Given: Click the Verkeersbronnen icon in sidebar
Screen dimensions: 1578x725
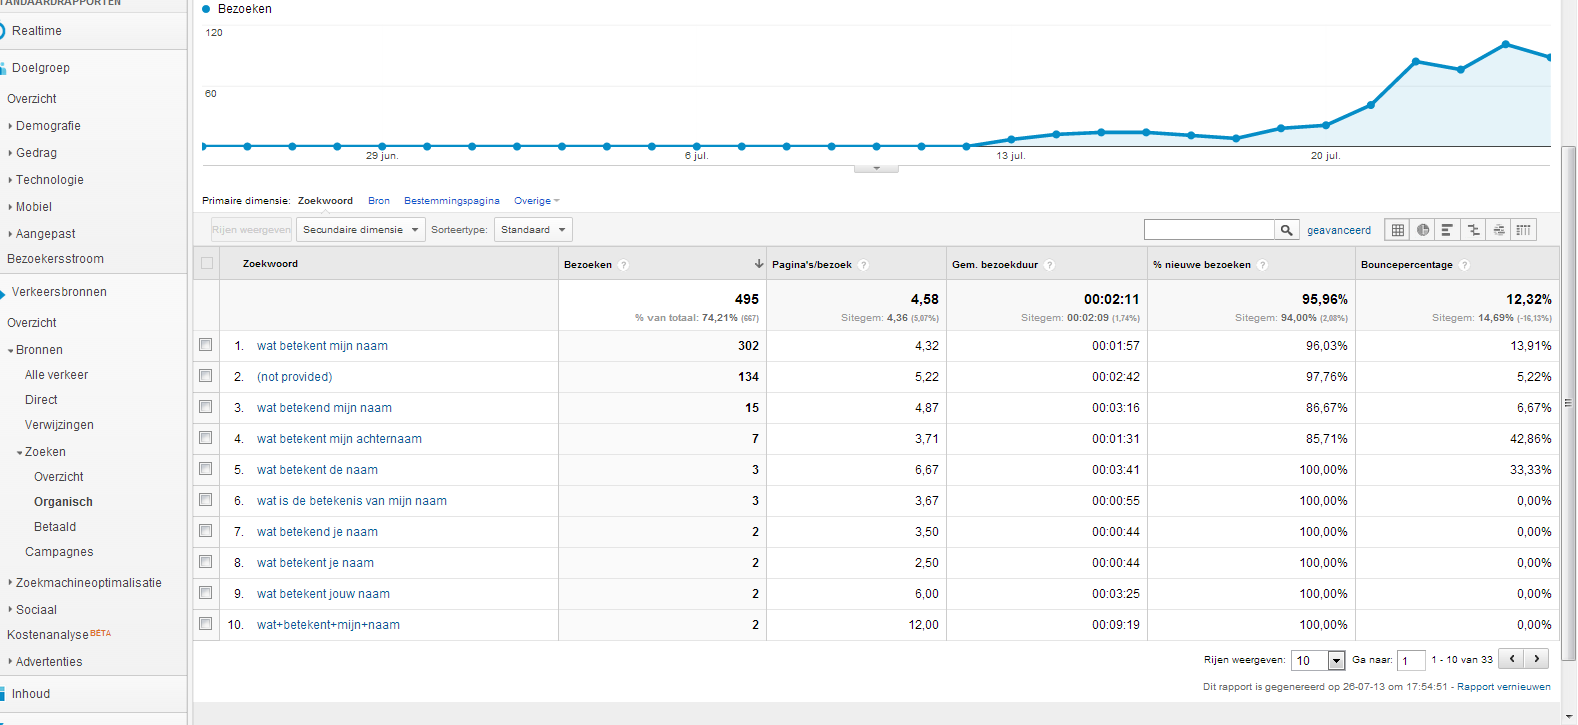Looking at the screenshot, I should coord(2,293).
